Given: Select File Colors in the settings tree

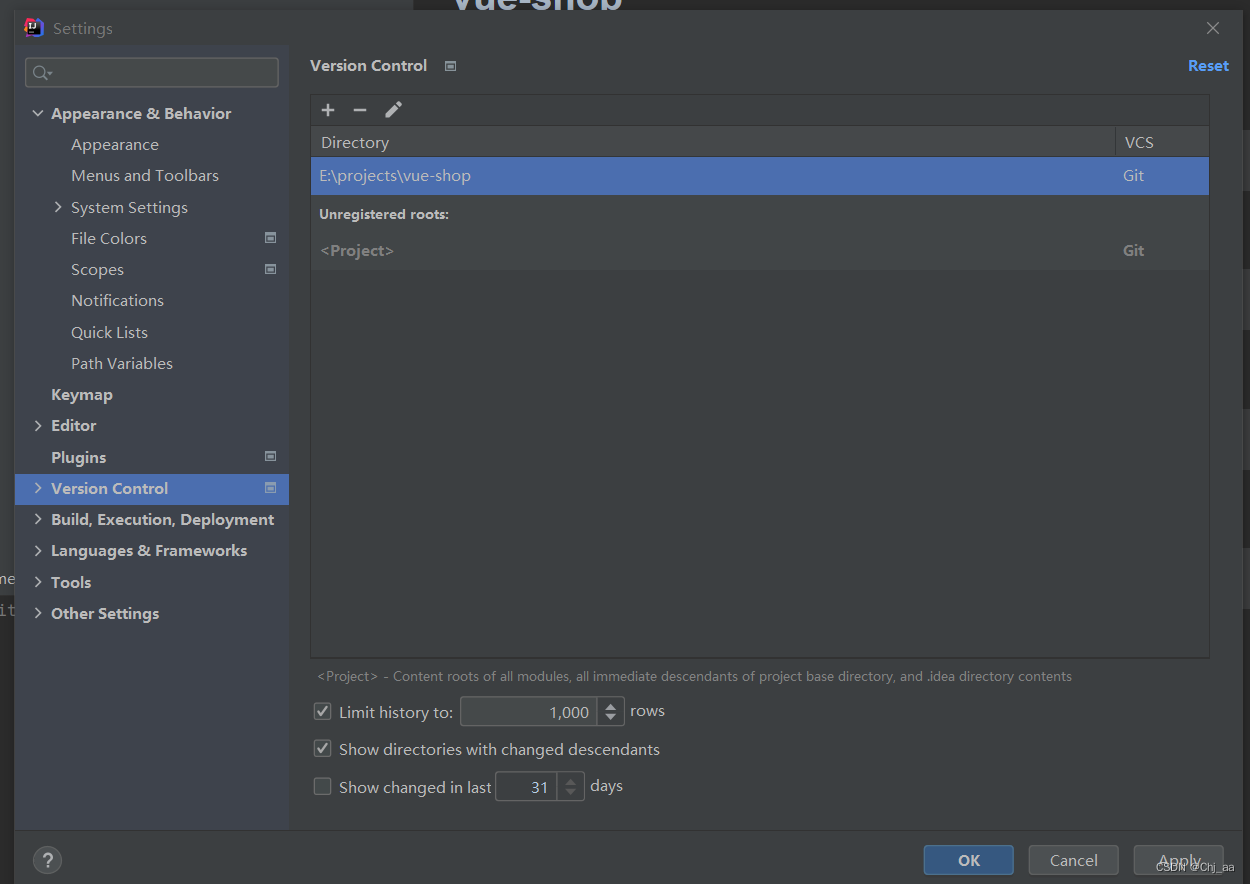Looking at the screenshot, I should pos(109,238).
